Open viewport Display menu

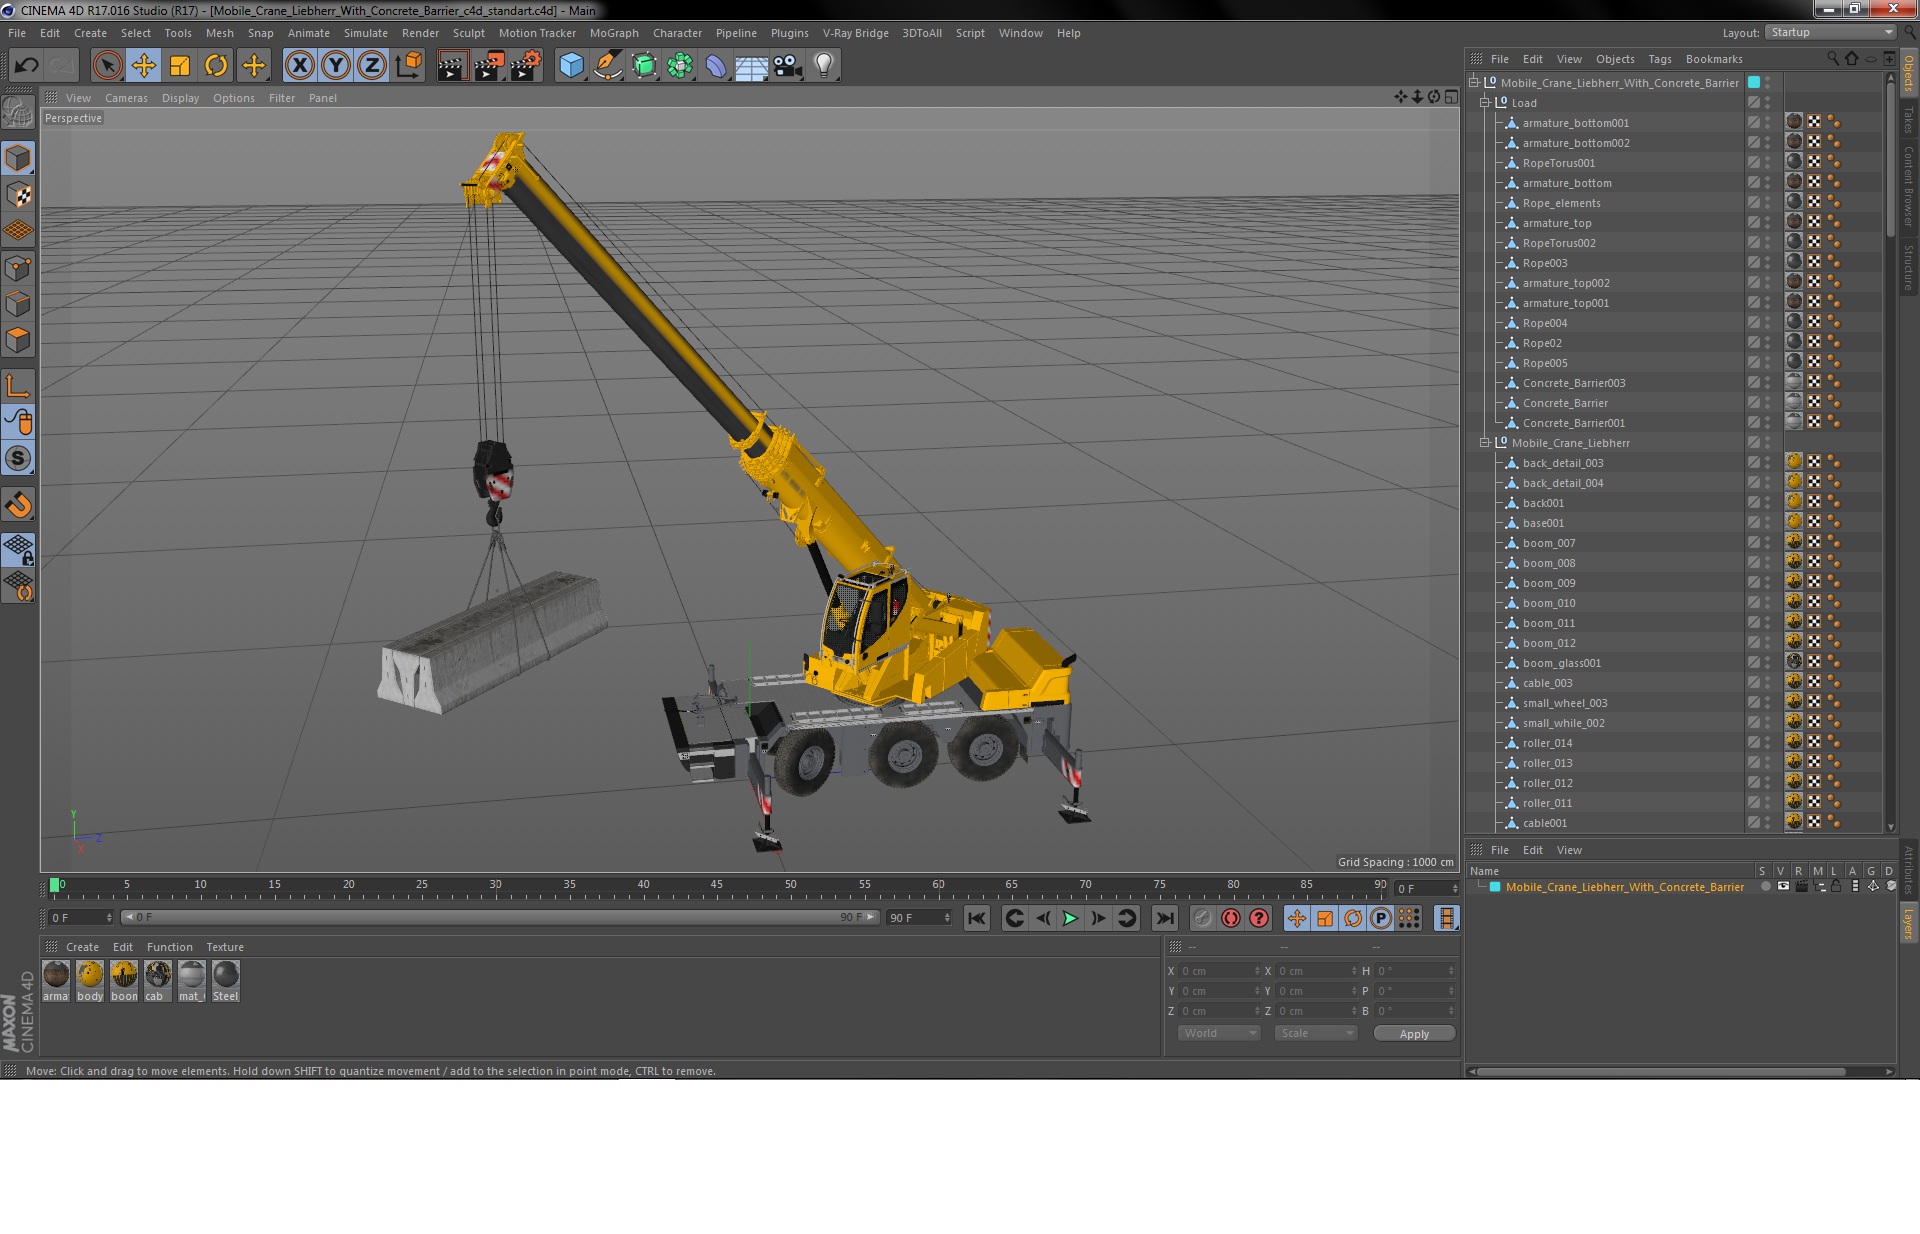[x=180, y=98]
